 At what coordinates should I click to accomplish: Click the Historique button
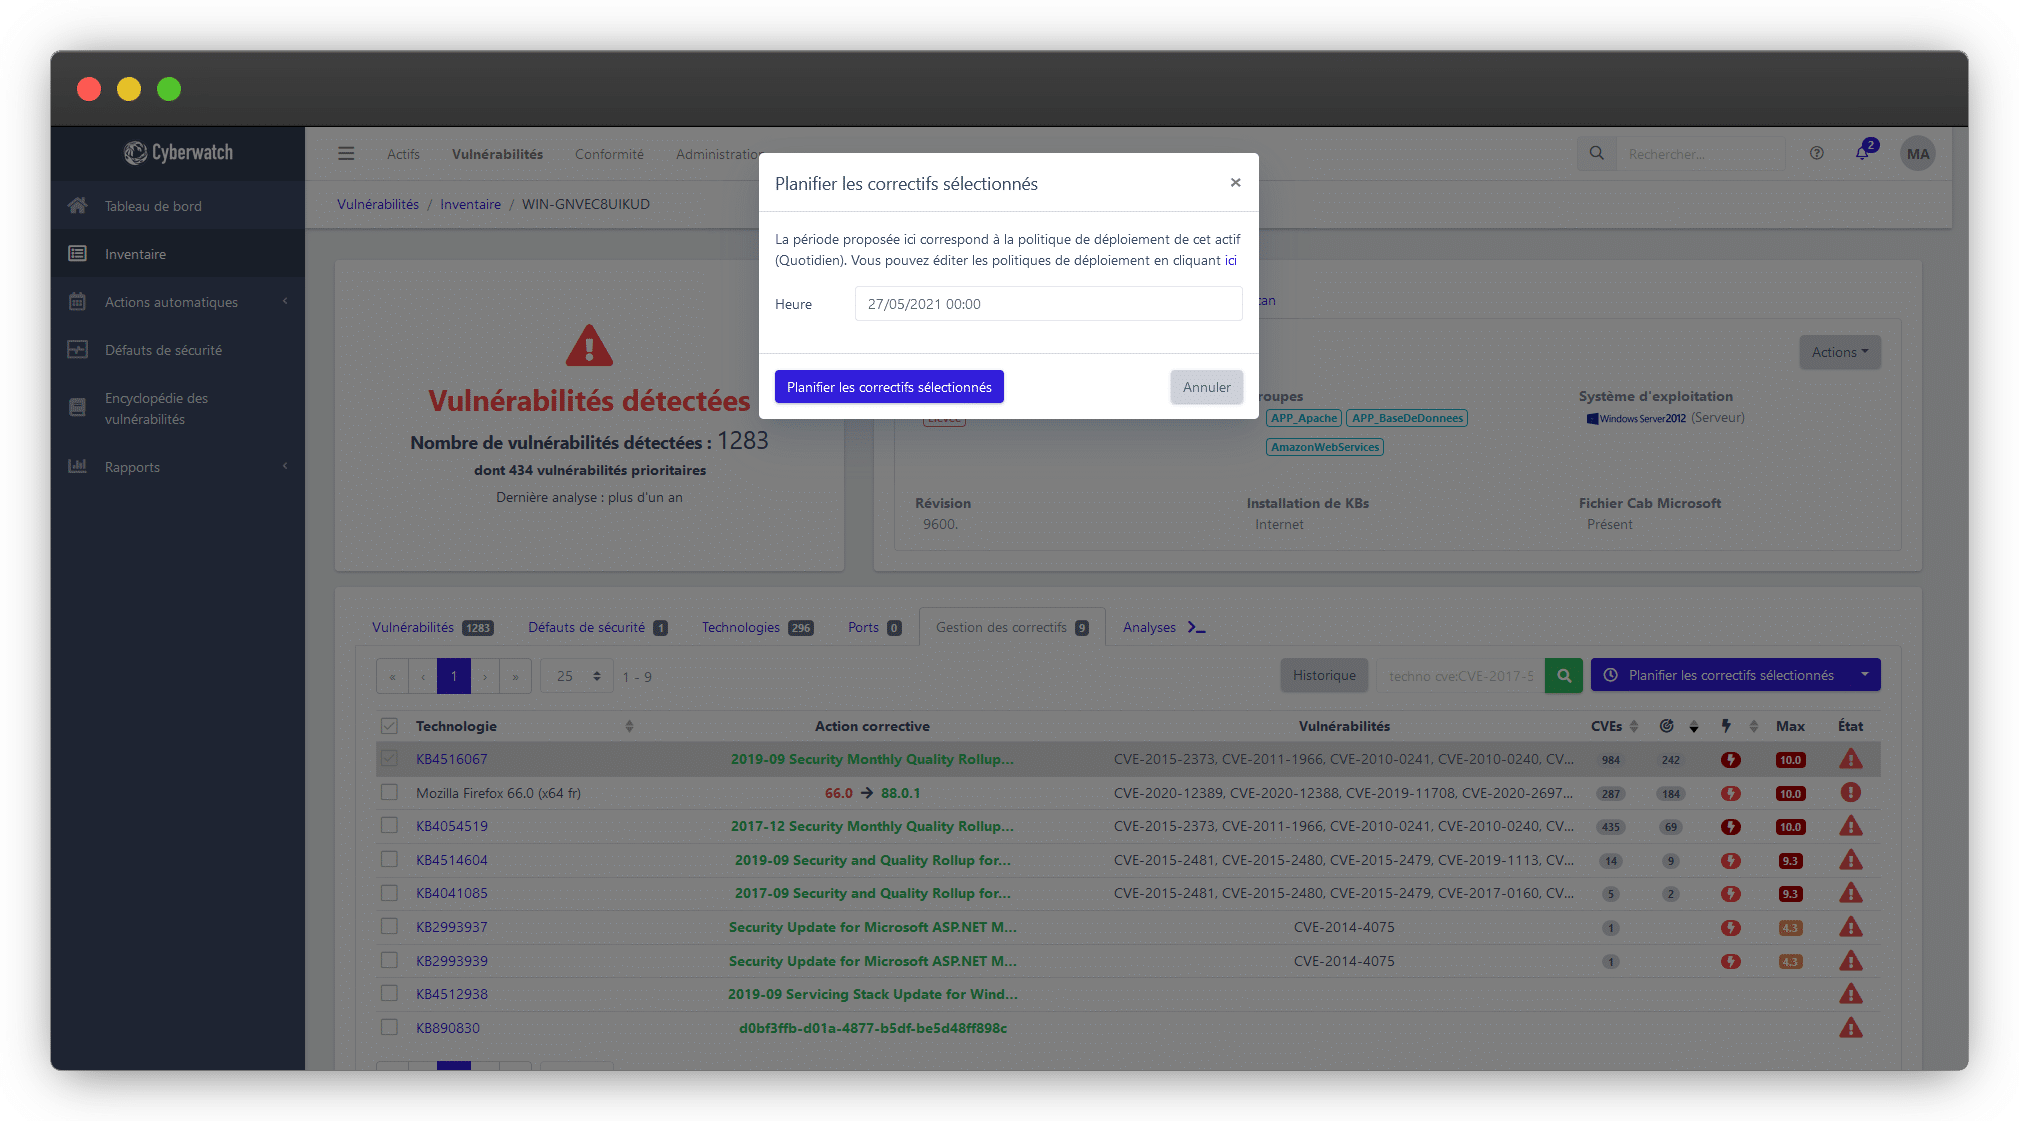1322,675
